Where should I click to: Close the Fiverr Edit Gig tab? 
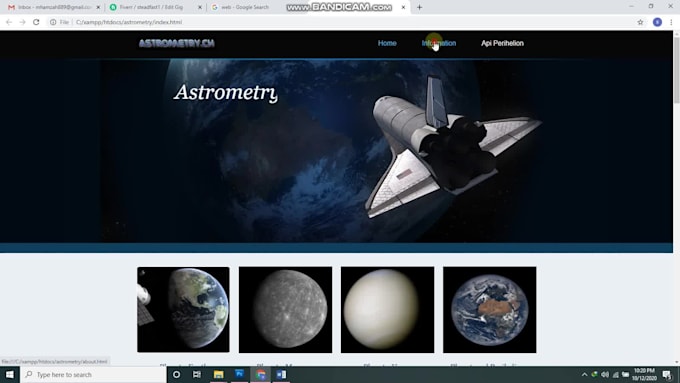click(x=200, y=7)
